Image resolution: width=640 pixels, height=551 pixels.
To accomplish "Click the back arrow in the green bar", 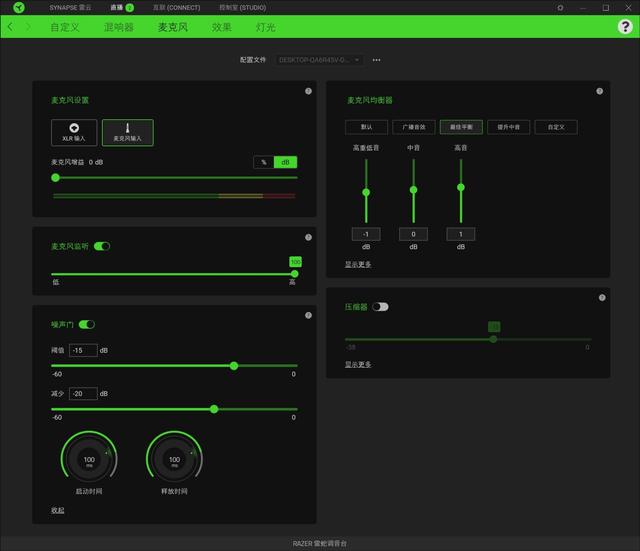I will coord(10,27).
